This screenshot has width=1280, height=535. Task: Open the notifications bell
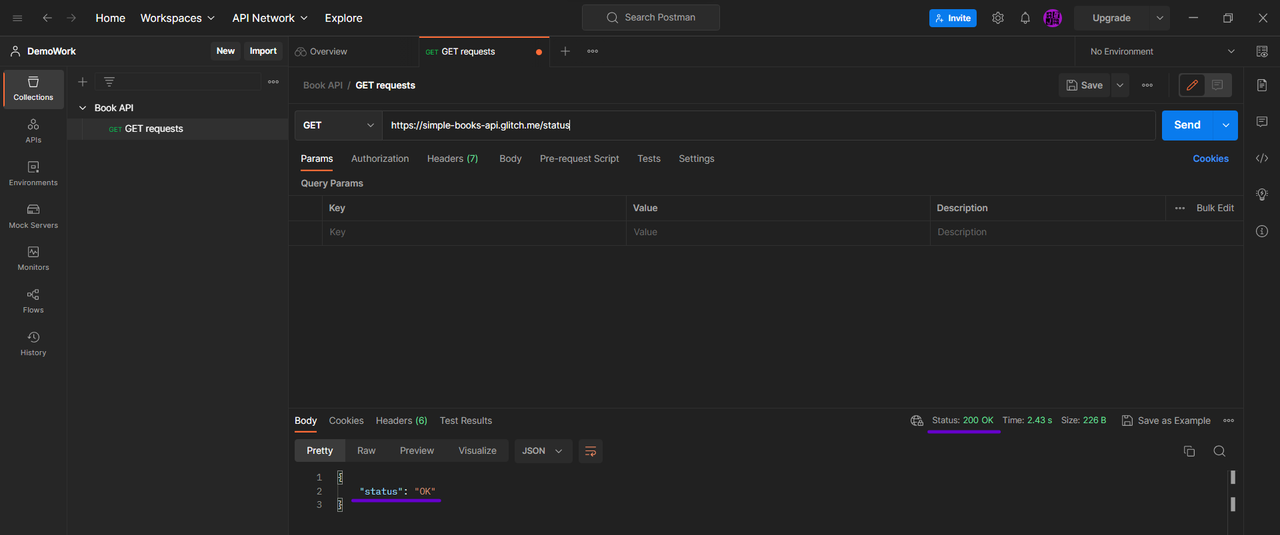click(x=1025, y=18)
